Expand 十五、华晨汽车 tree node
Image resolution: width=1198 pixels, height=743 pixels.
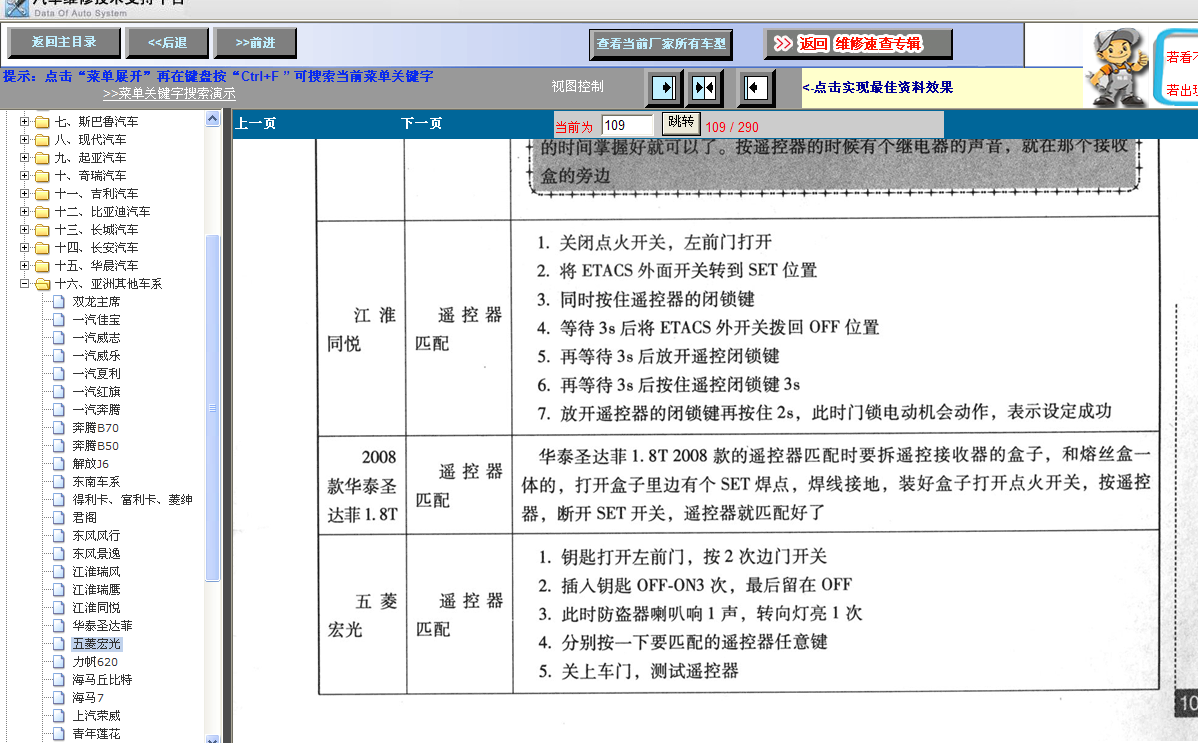24,265
